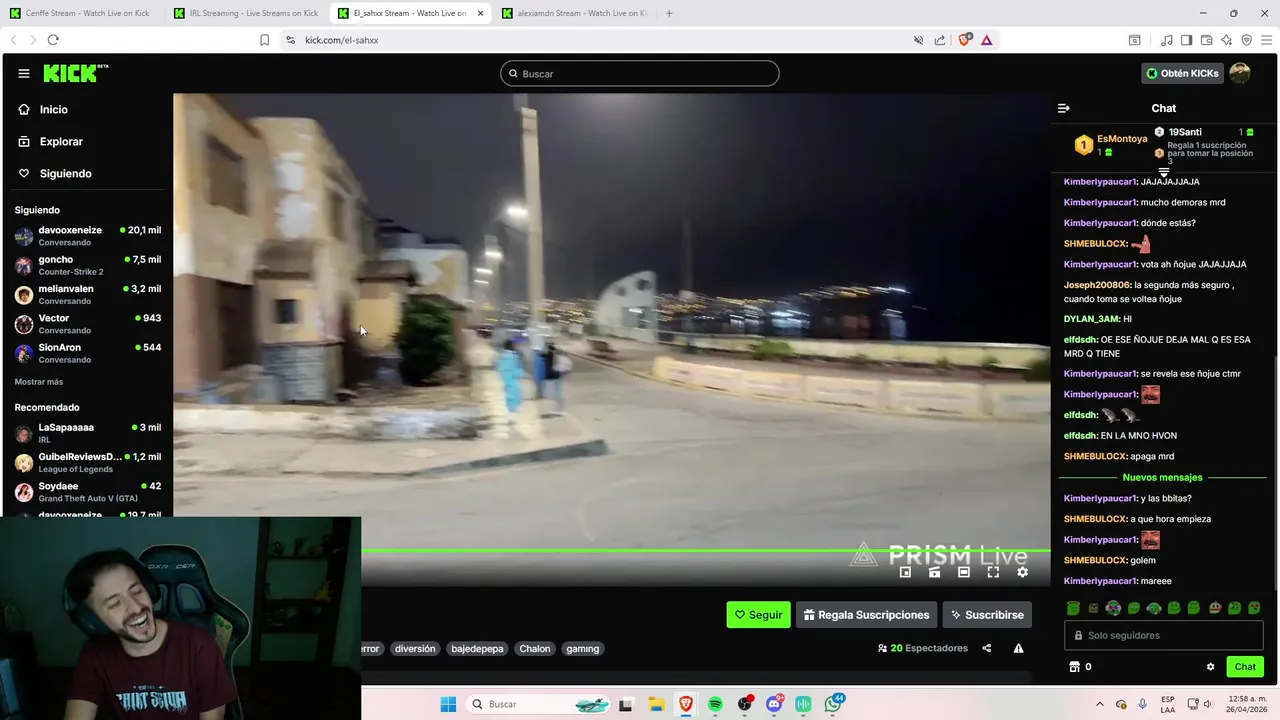
Task: Click the KICK logo
Action: pyautogui.click(x=75, y=73)
